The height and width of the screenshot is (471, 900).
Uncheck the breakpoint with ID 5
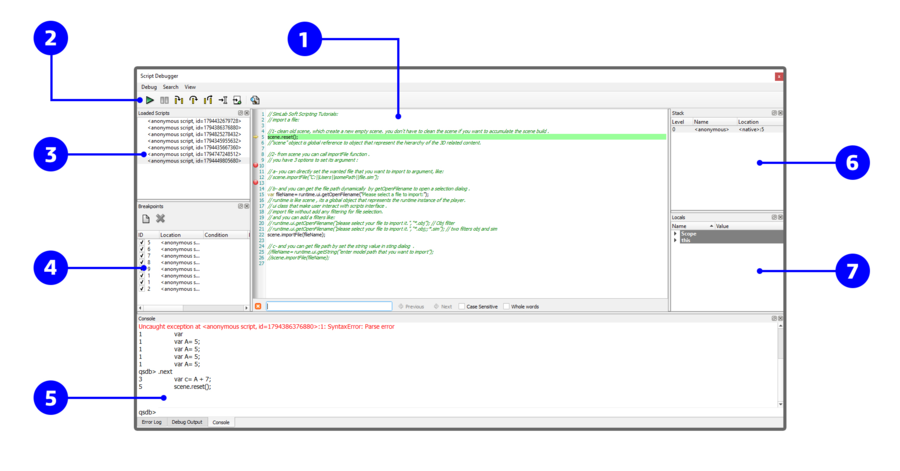(142, 243)
